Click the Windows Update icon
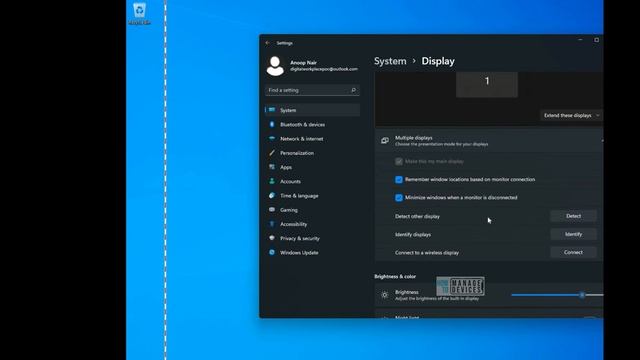Screen dimensions: 640x360 pos(272,252)
